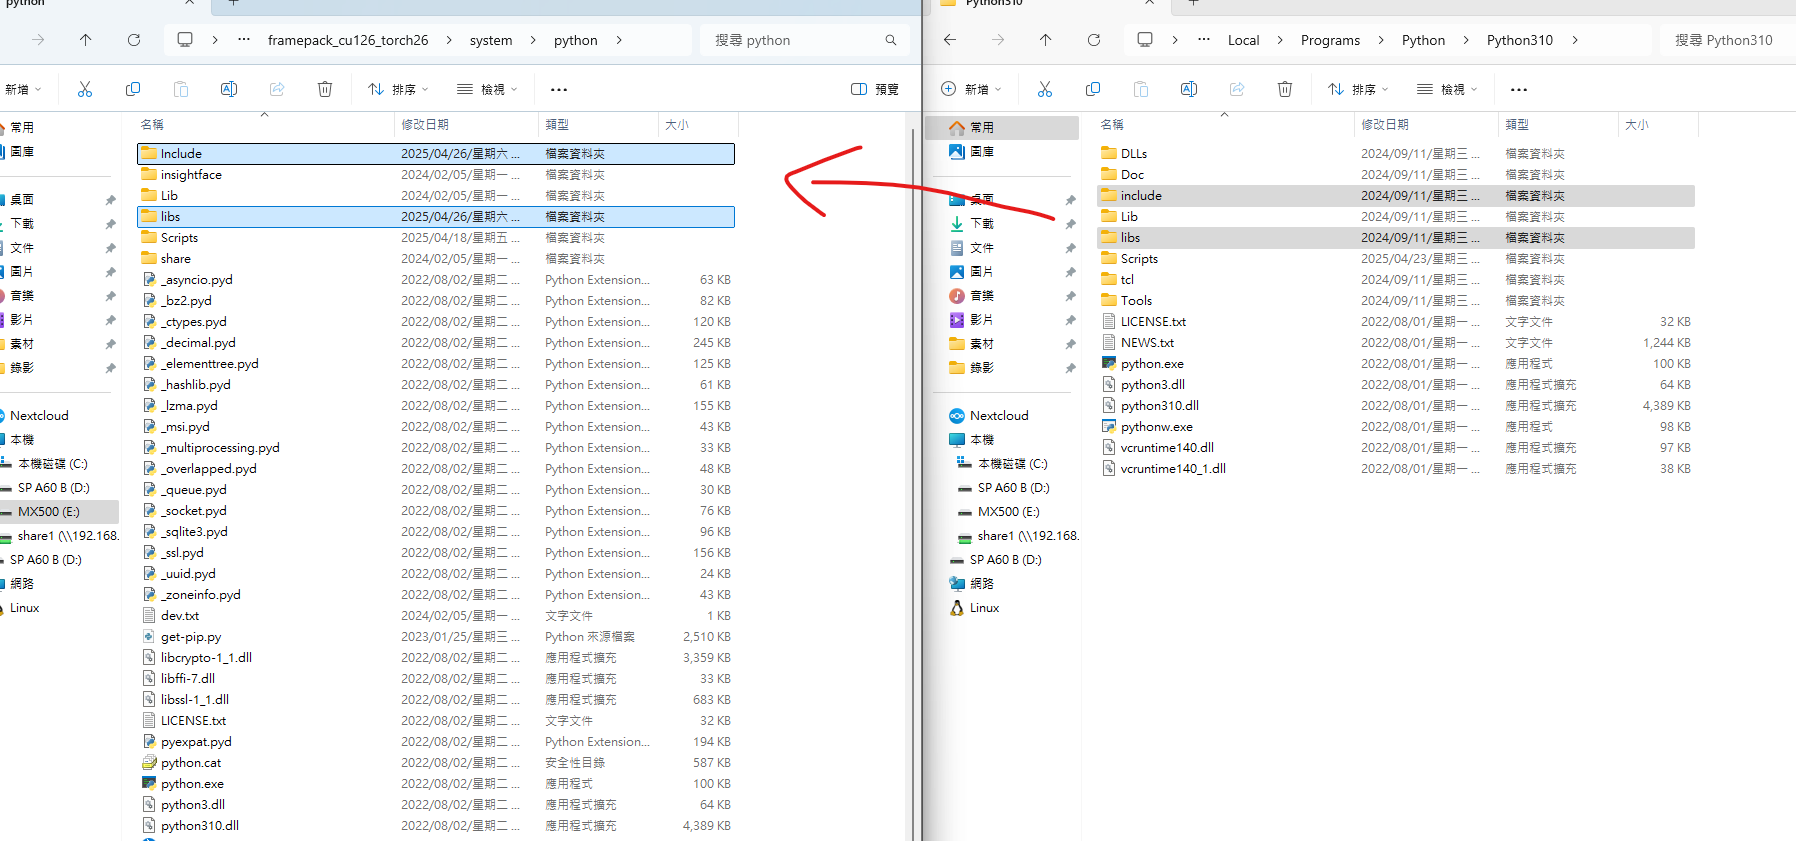Viewport: 1796px width, 841px height.
Task: Click chevron after python in left address bar
Action: tap(619, 40)
